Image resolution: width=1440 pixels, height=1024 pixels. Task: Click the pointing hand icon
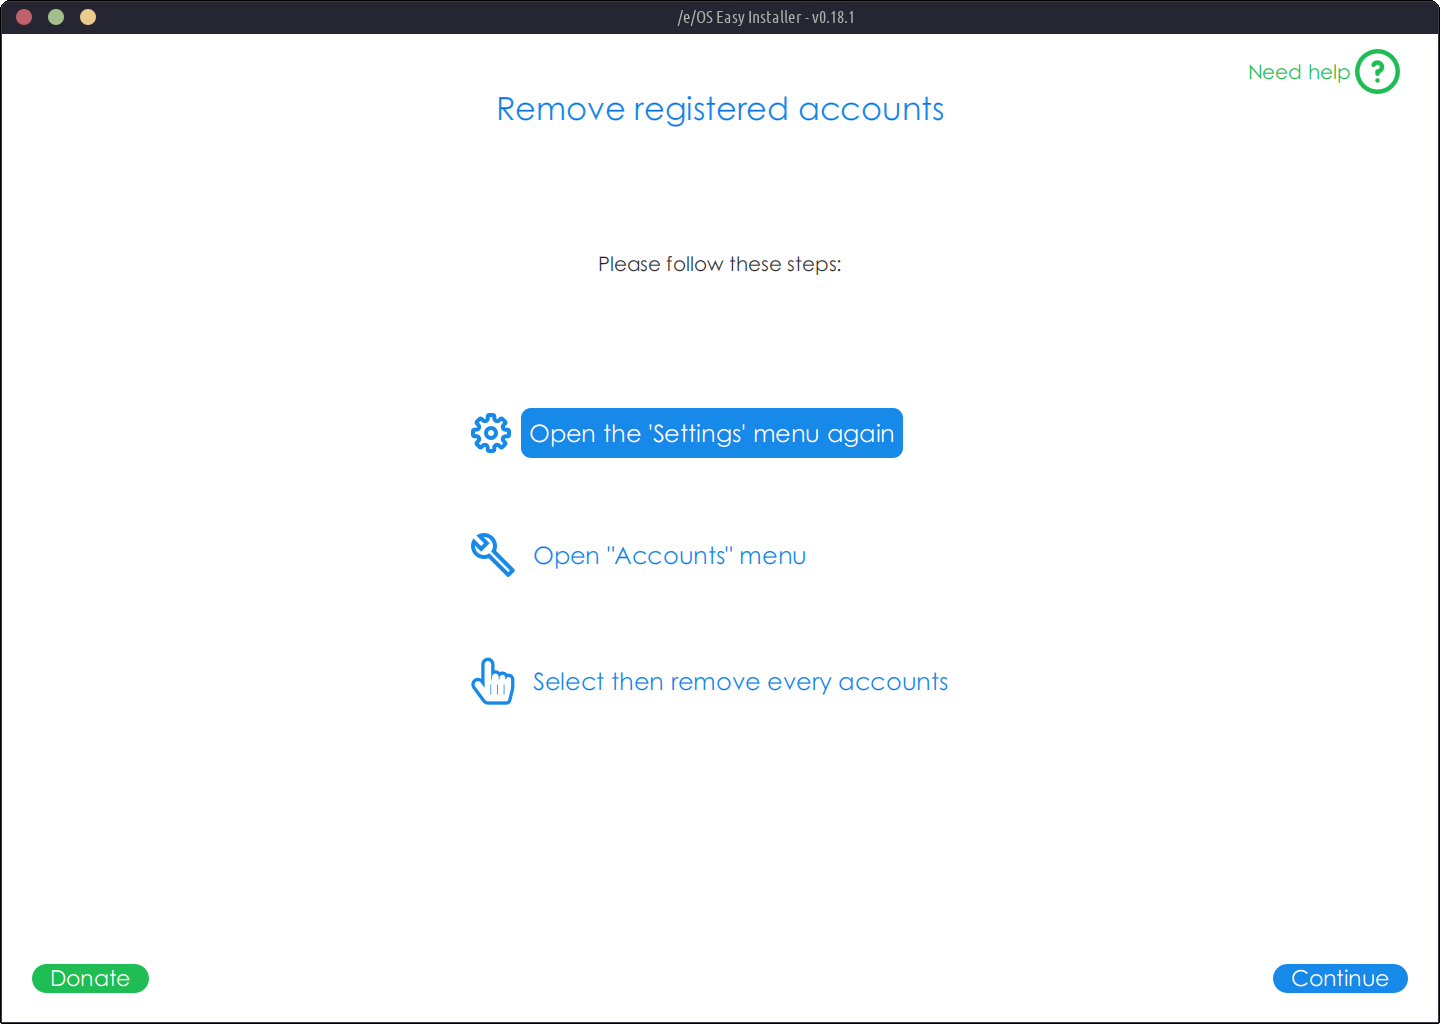coord(492,681)
